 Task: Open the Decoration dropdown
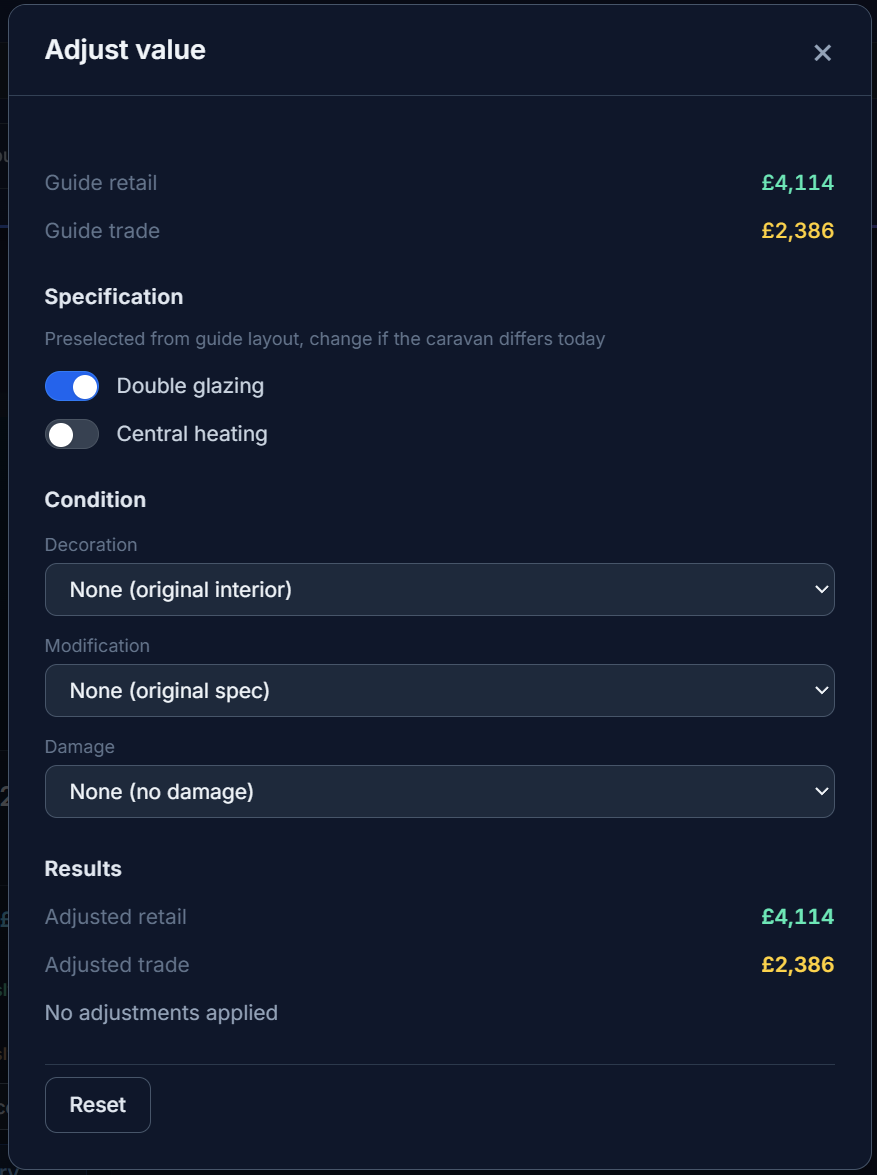coord(440,590)
